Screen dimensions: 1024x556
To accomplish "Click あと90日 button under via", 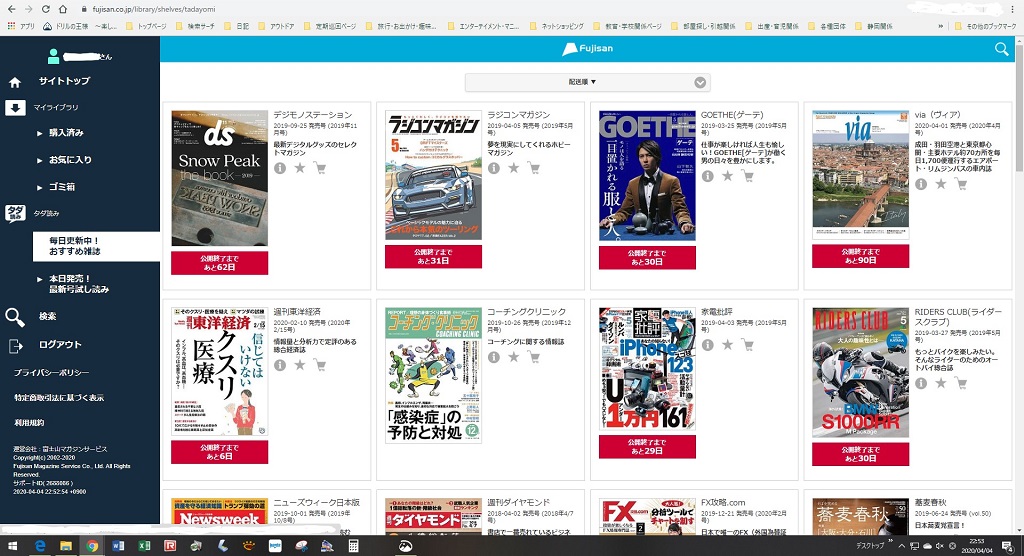I will point(860,256).
